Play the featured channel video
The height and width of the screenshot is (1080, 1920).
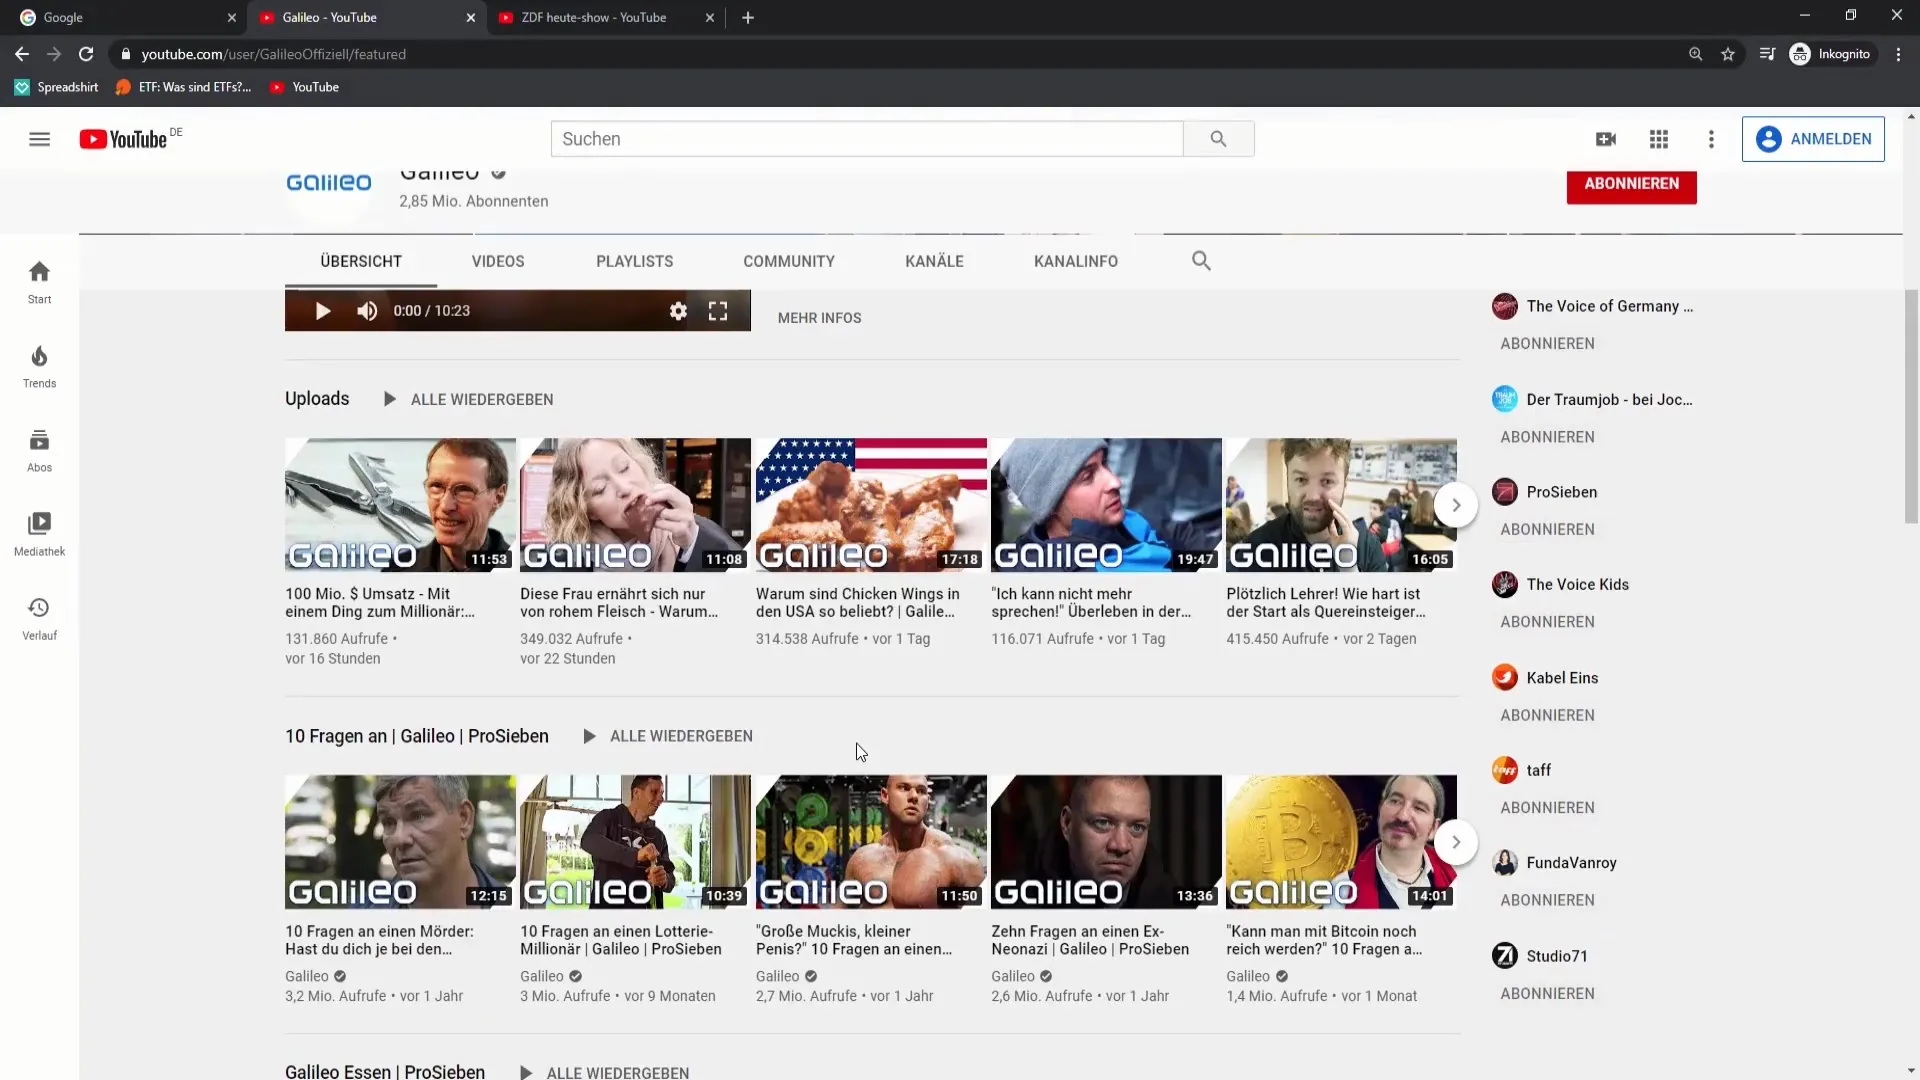click(322, 311)
